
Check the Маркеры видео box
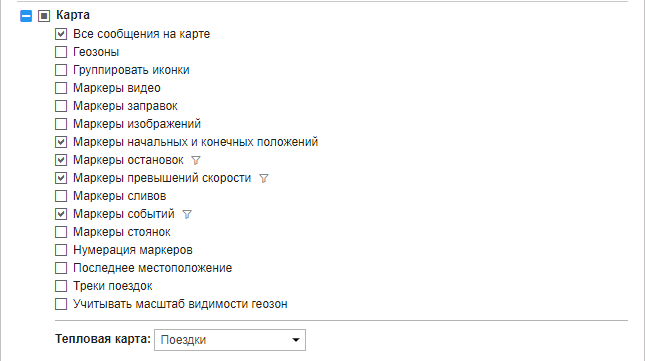pyautogui.click(x=61, y=88)
